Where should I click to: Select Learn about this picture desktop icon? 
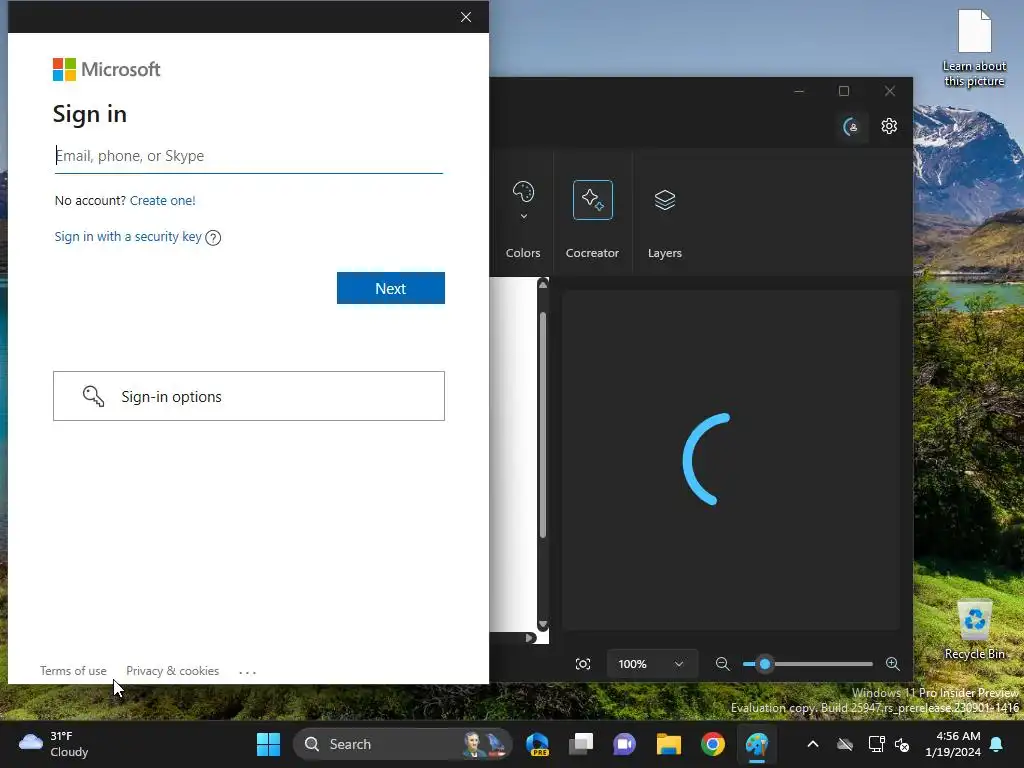click(974, 48)
